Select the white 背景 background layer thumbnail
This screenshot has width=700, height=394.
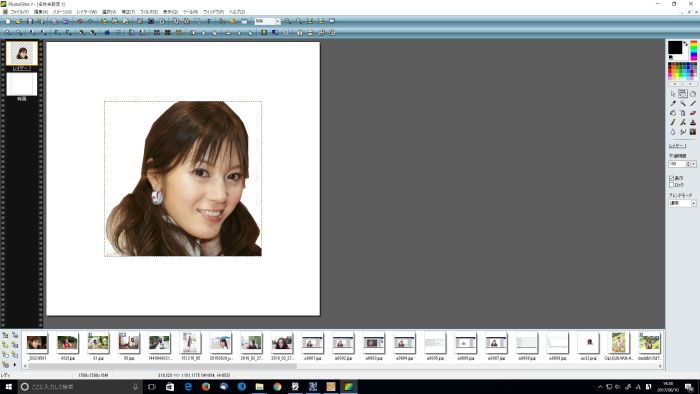point(21,84)
